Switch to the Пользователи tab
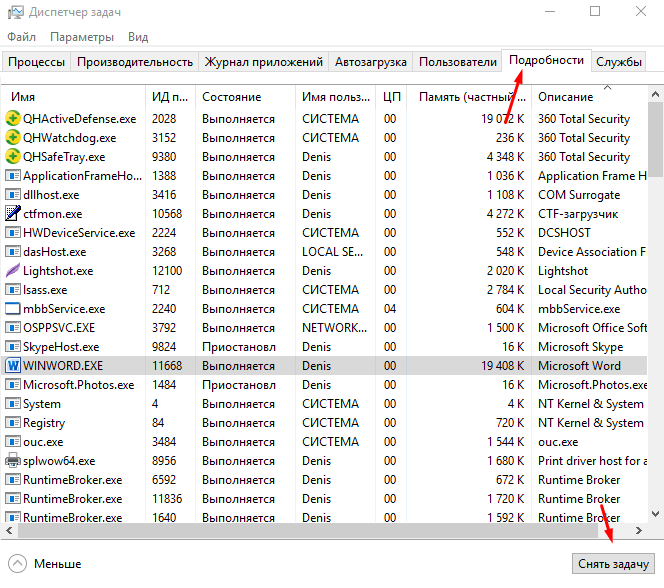 click(457, 62)
